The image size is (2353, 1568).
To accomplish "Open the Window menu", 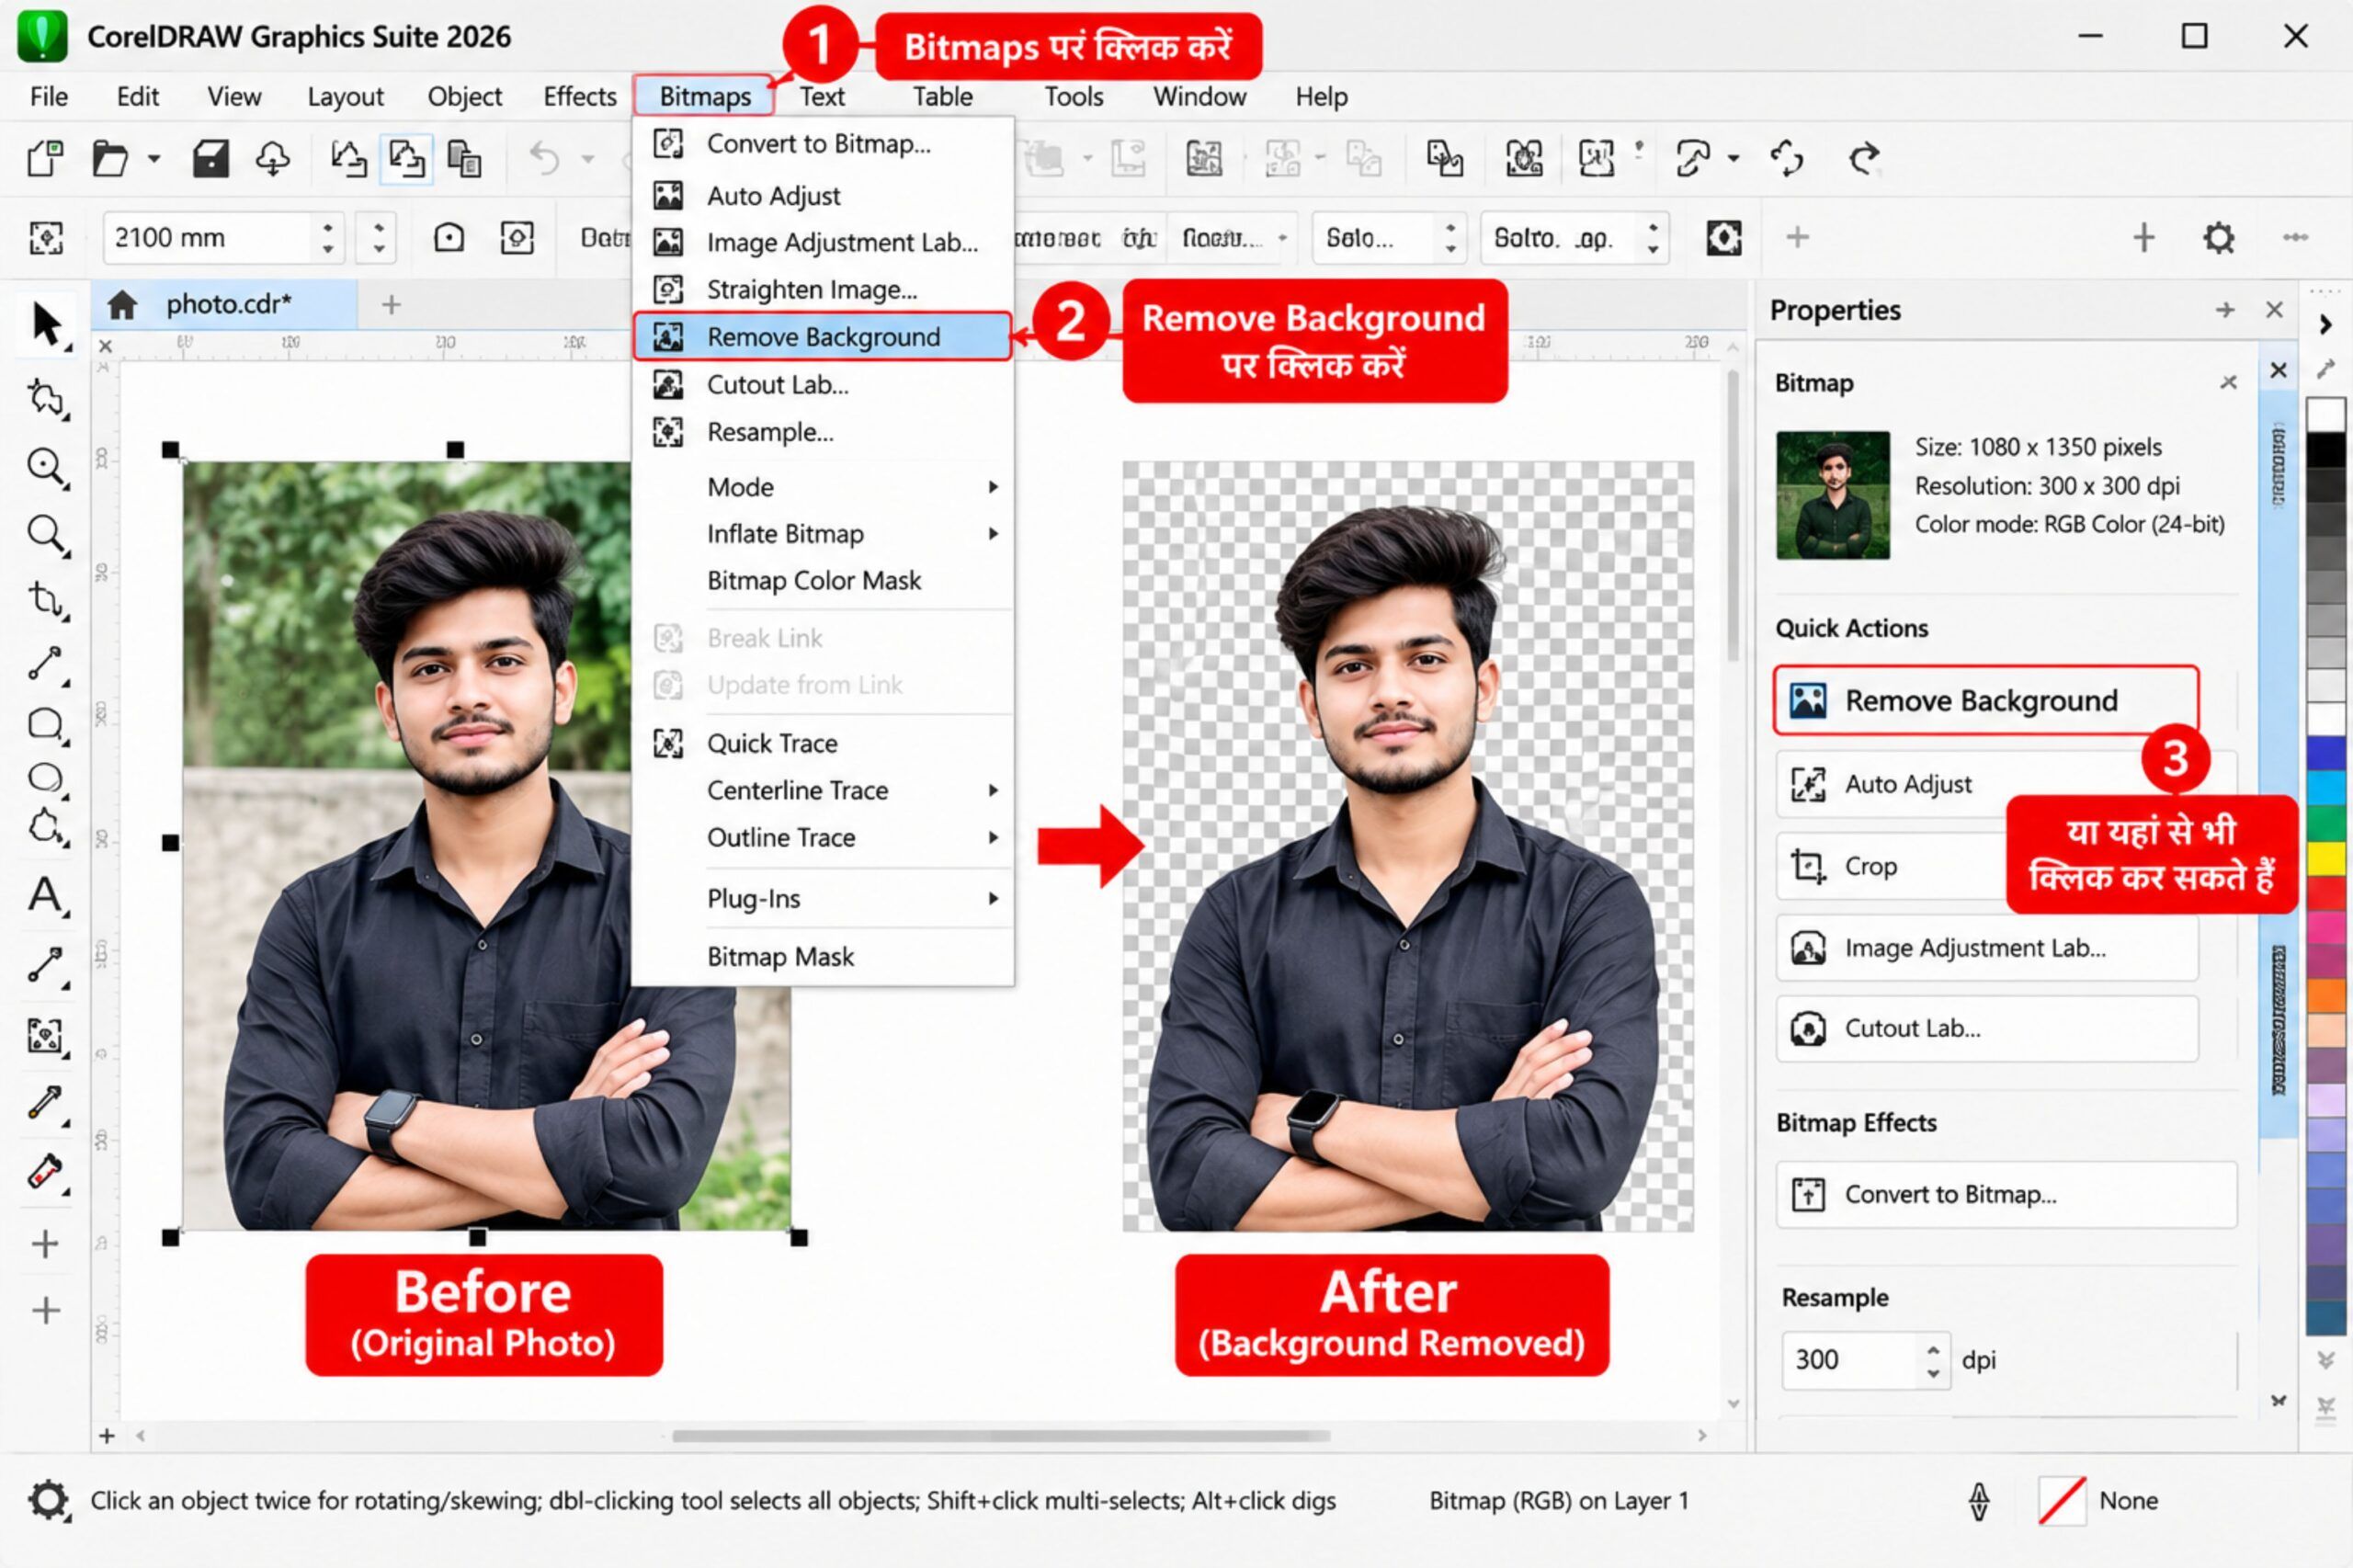I will pos(1199,96).
